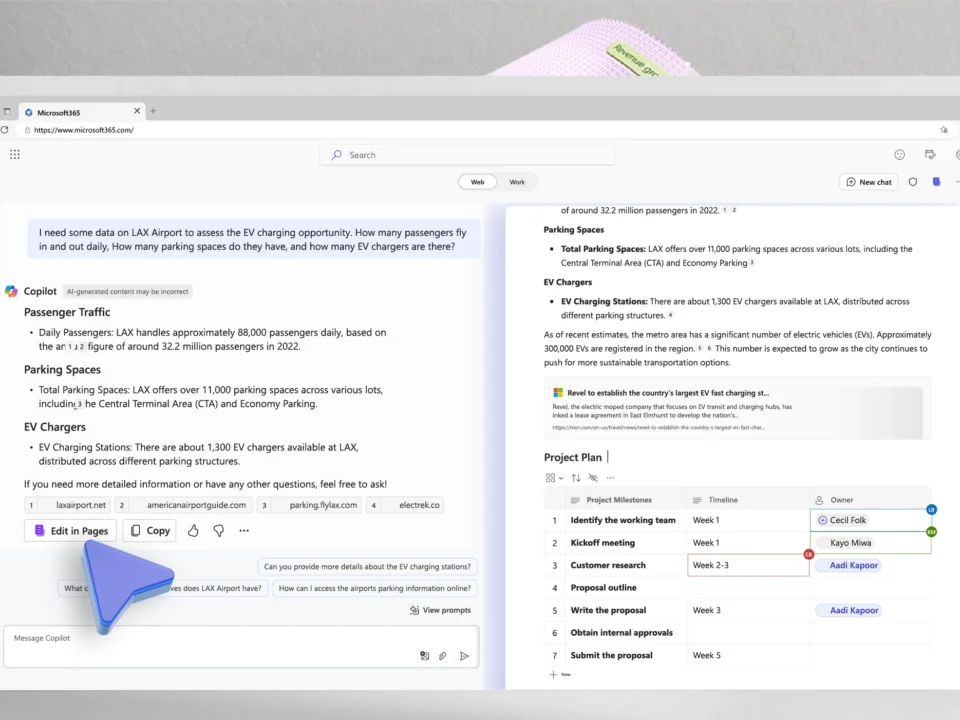
Task: Send the message with the send arrow icon
Action: [x=464, y=656]
